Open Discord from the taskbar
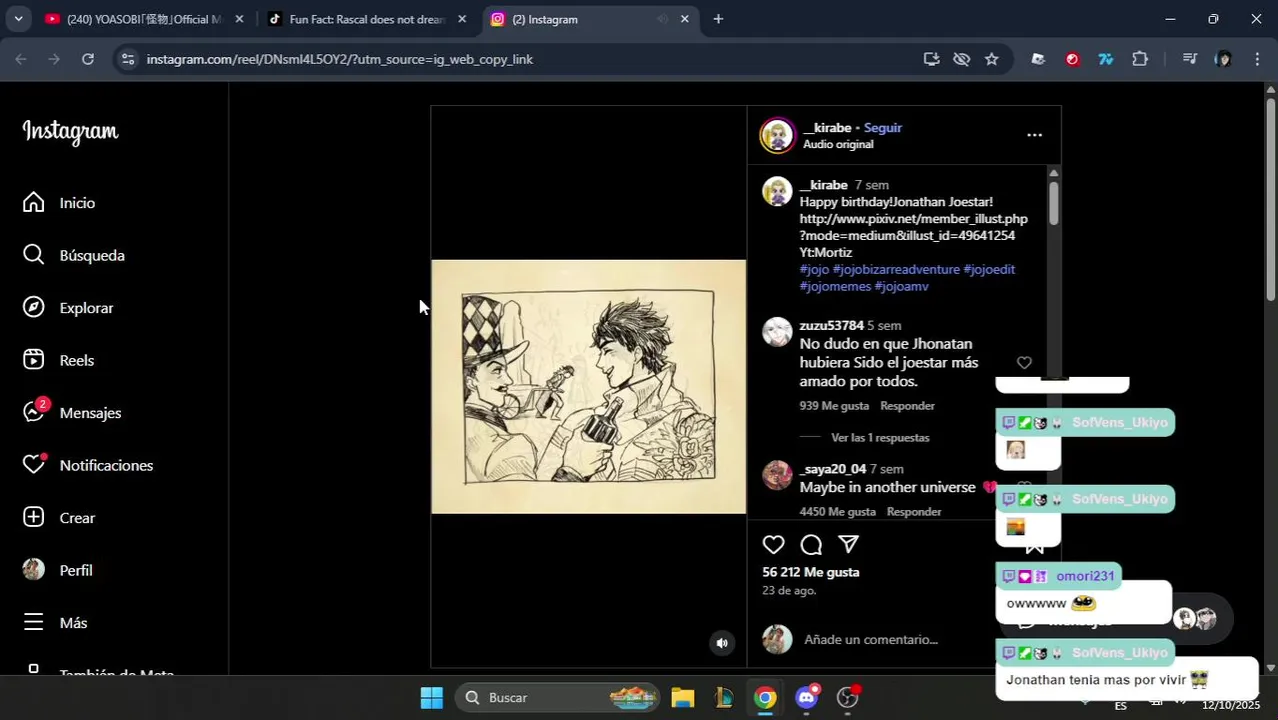Viewport: 1278px width, 720px height. [x=807, y=697]
